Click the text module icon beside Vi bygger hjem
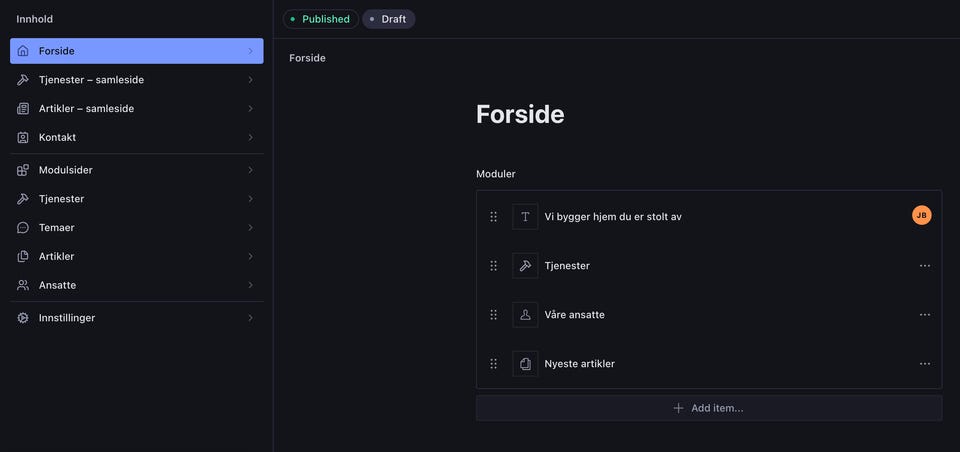 [x=525, y=217]
